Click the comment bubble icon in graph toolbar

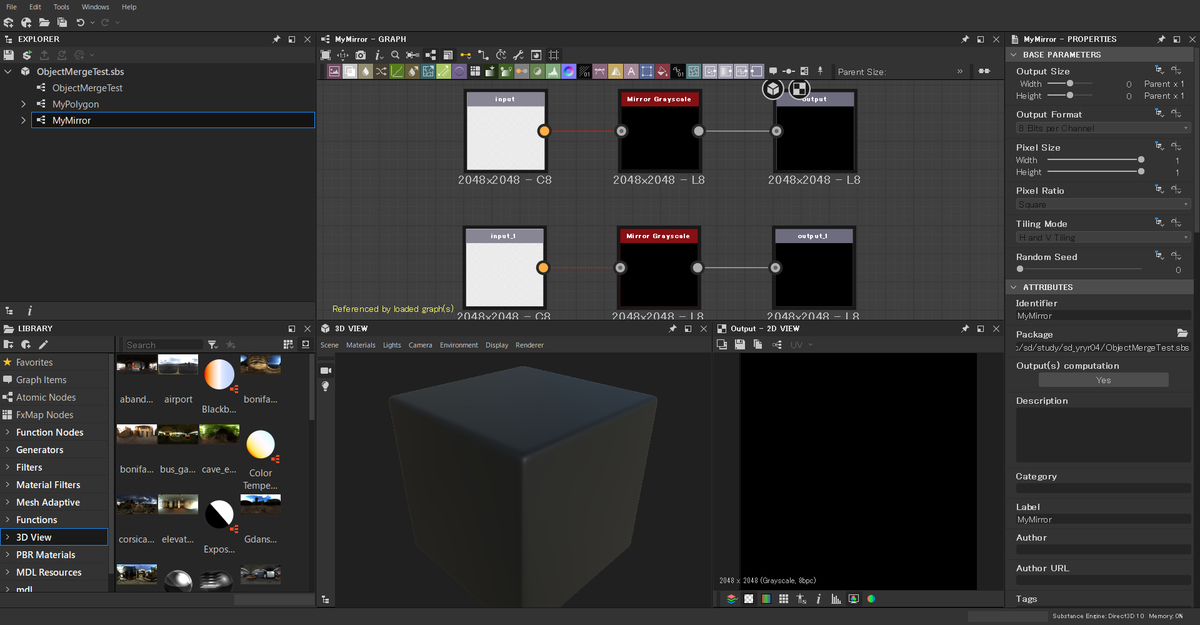pyautogui.click(x=773, y=72)
